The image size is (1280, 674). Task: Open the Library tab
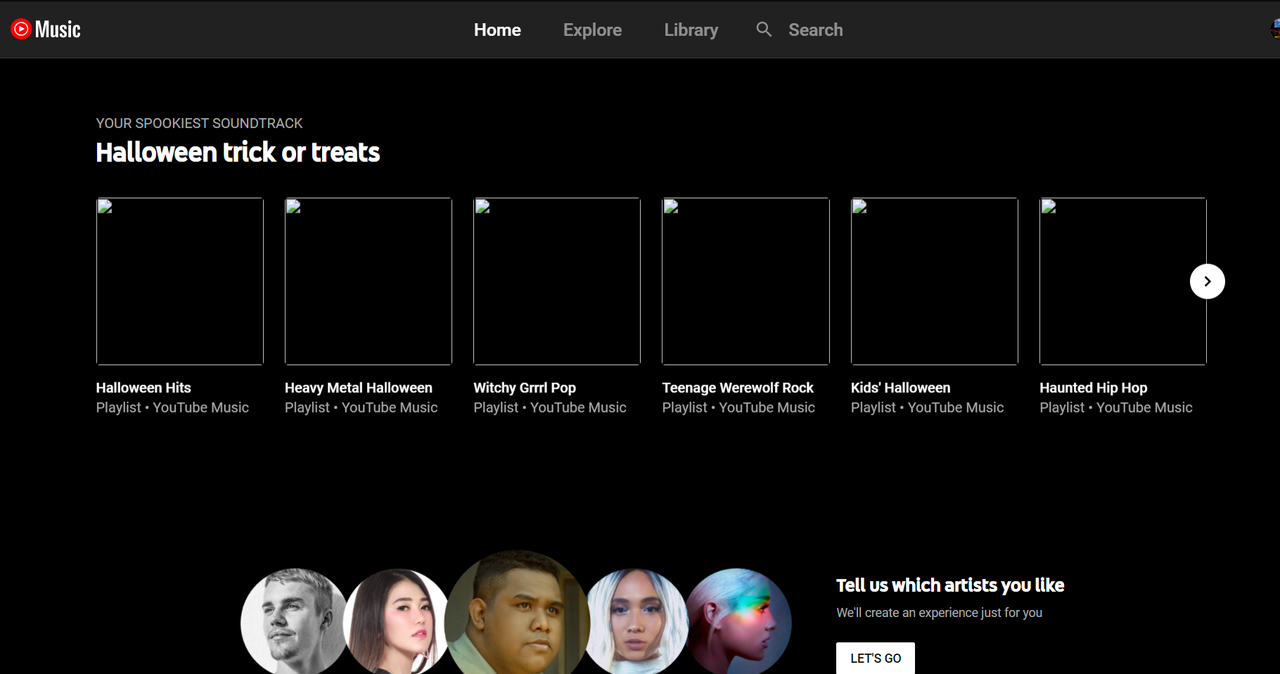tap(691, 30)
